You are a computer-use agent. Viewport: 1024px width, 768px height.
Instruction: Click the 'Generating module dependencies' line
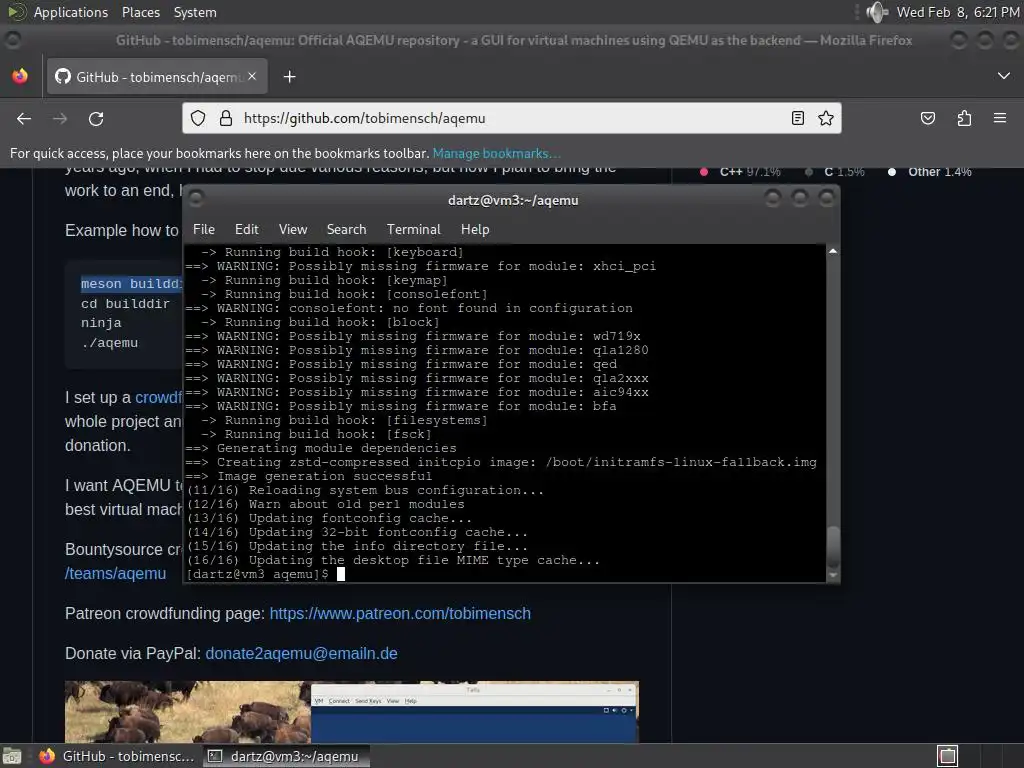coord(321,448)
